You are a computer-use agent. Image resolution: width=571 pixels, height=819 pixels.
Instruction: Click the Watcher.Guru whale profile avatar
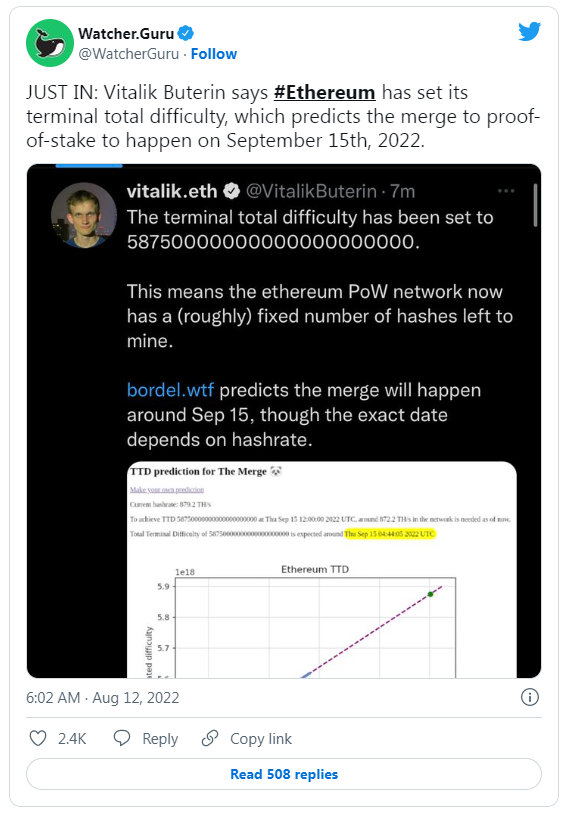(50, 43)
